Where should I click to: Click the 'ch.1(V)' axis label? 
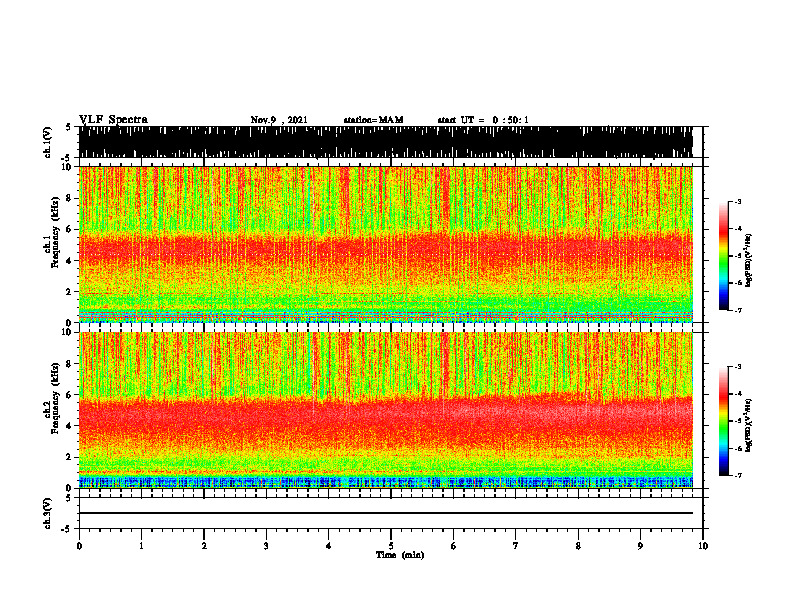[47, 142]
